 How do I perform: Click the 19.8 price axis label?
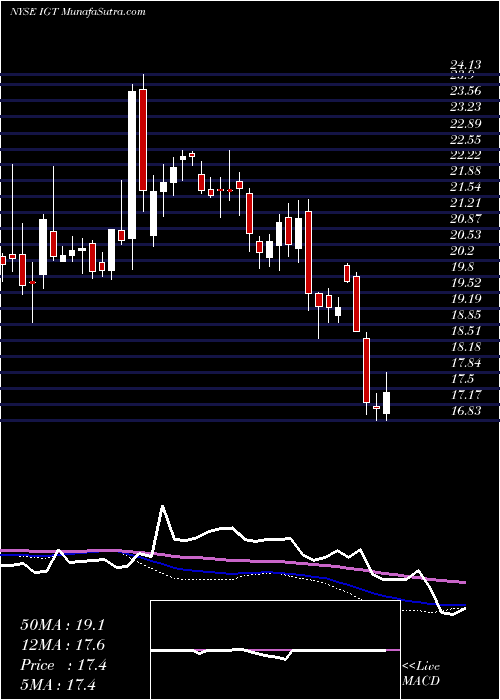coord(462,267)
